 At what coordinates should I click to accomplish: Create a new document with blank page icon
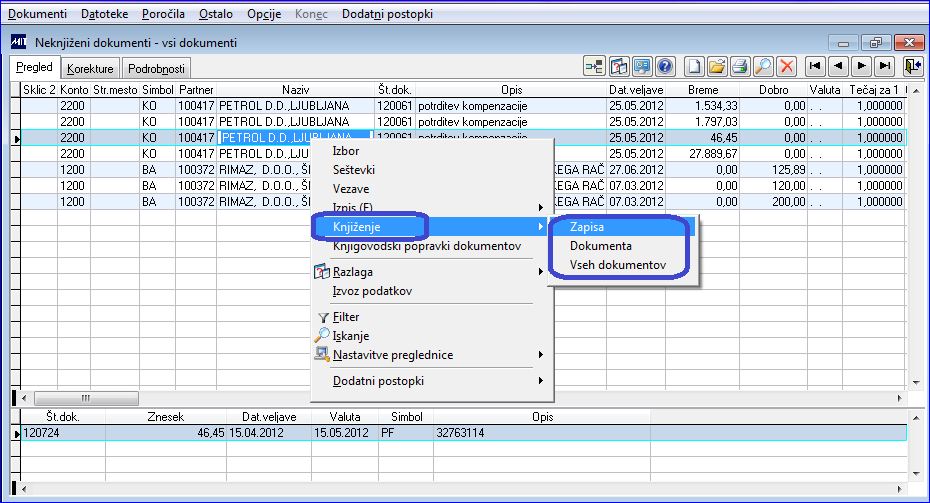point(693,66)
